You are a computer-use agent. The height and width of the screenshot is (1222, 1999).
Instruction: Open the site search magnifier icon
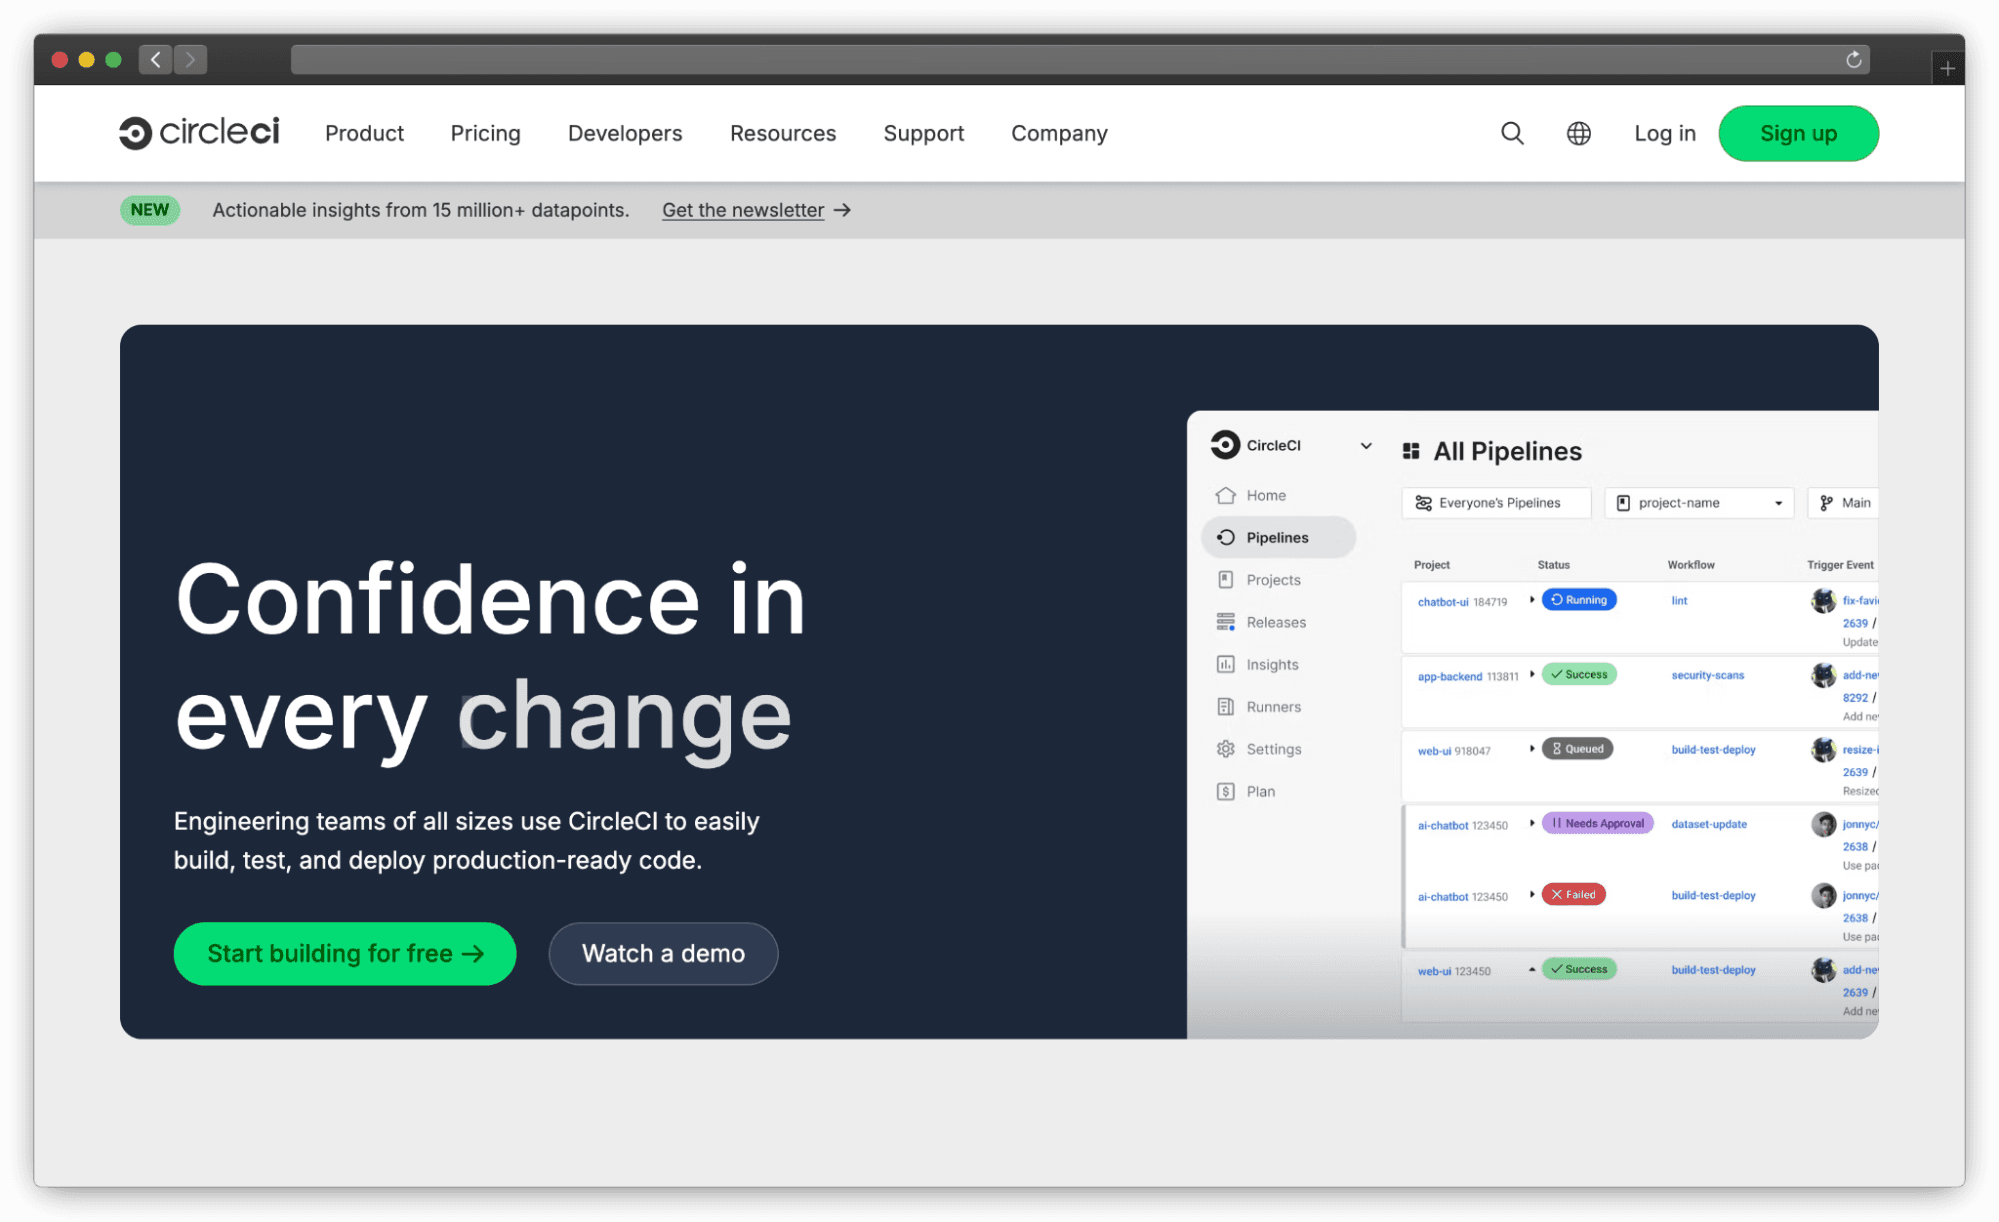pos(1512,133)
